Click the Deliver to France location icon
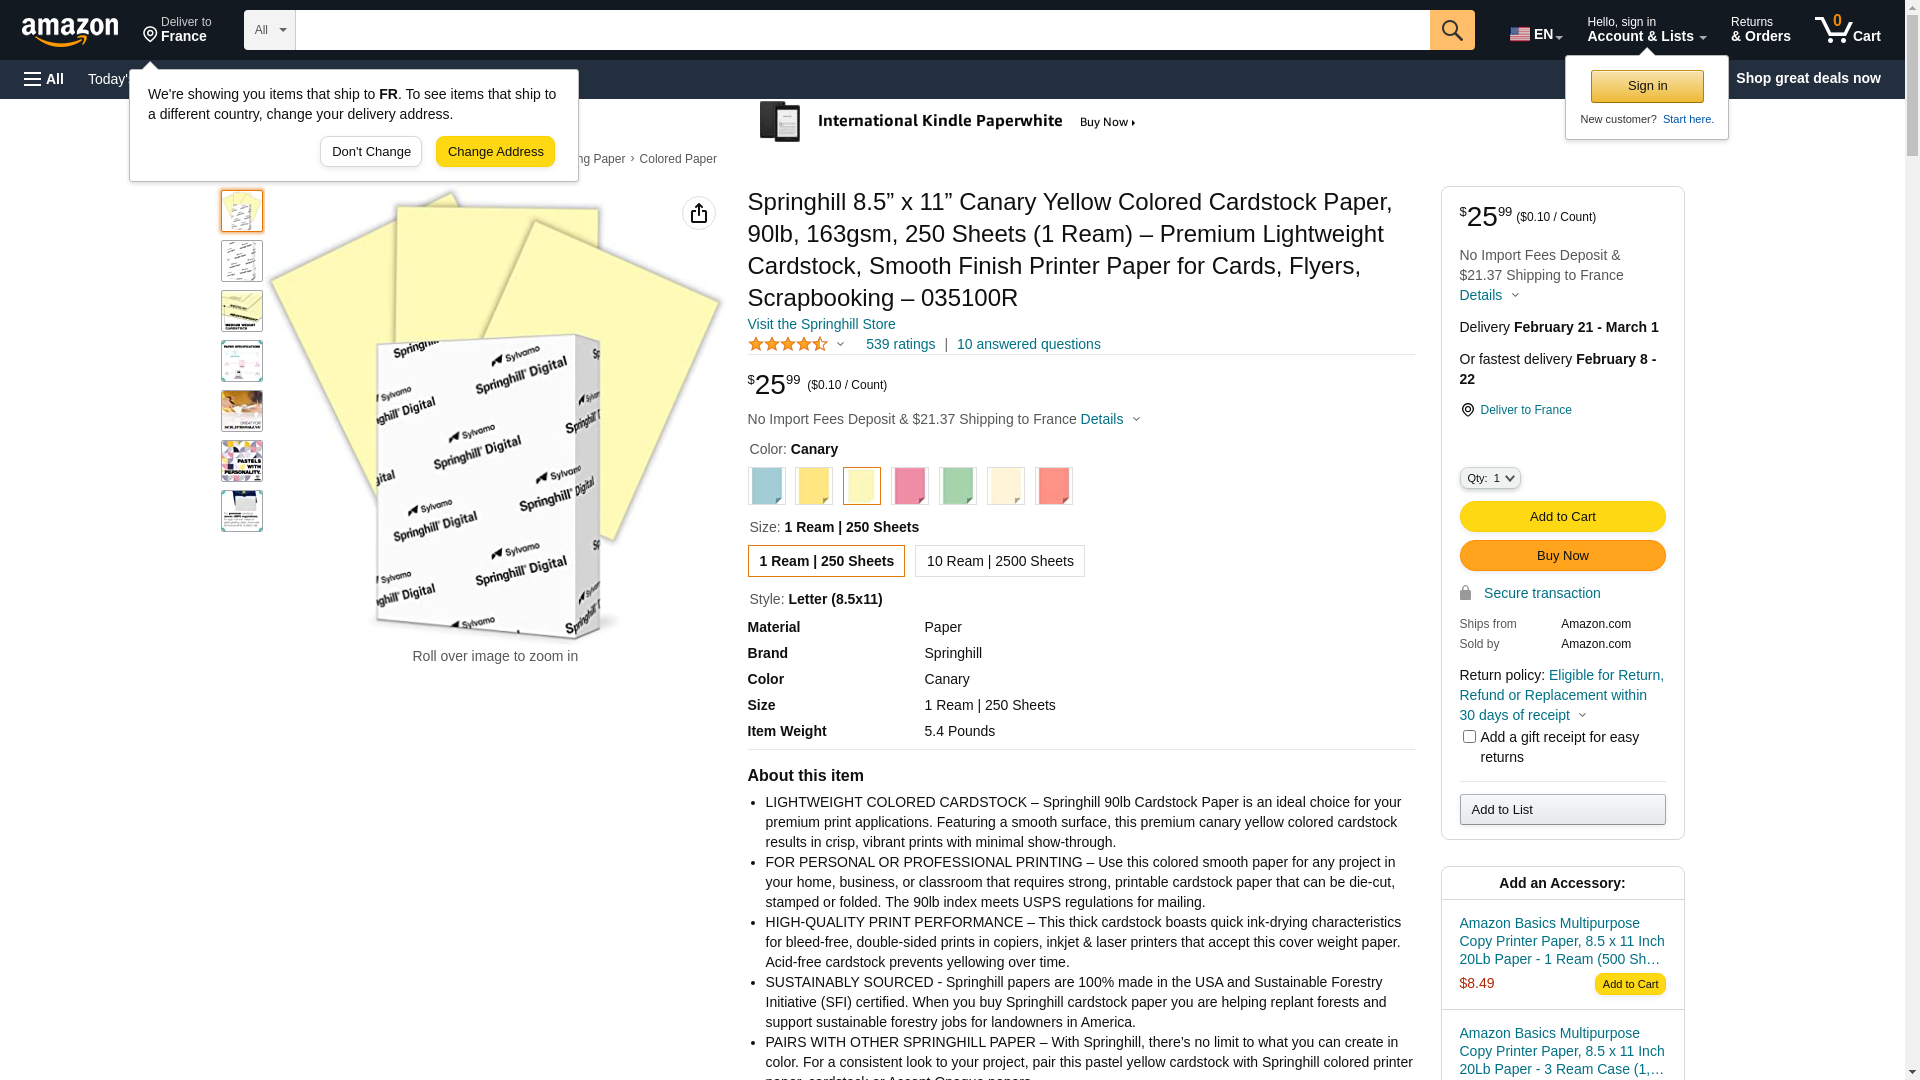1920x1080 pixels. point(1467,410)
